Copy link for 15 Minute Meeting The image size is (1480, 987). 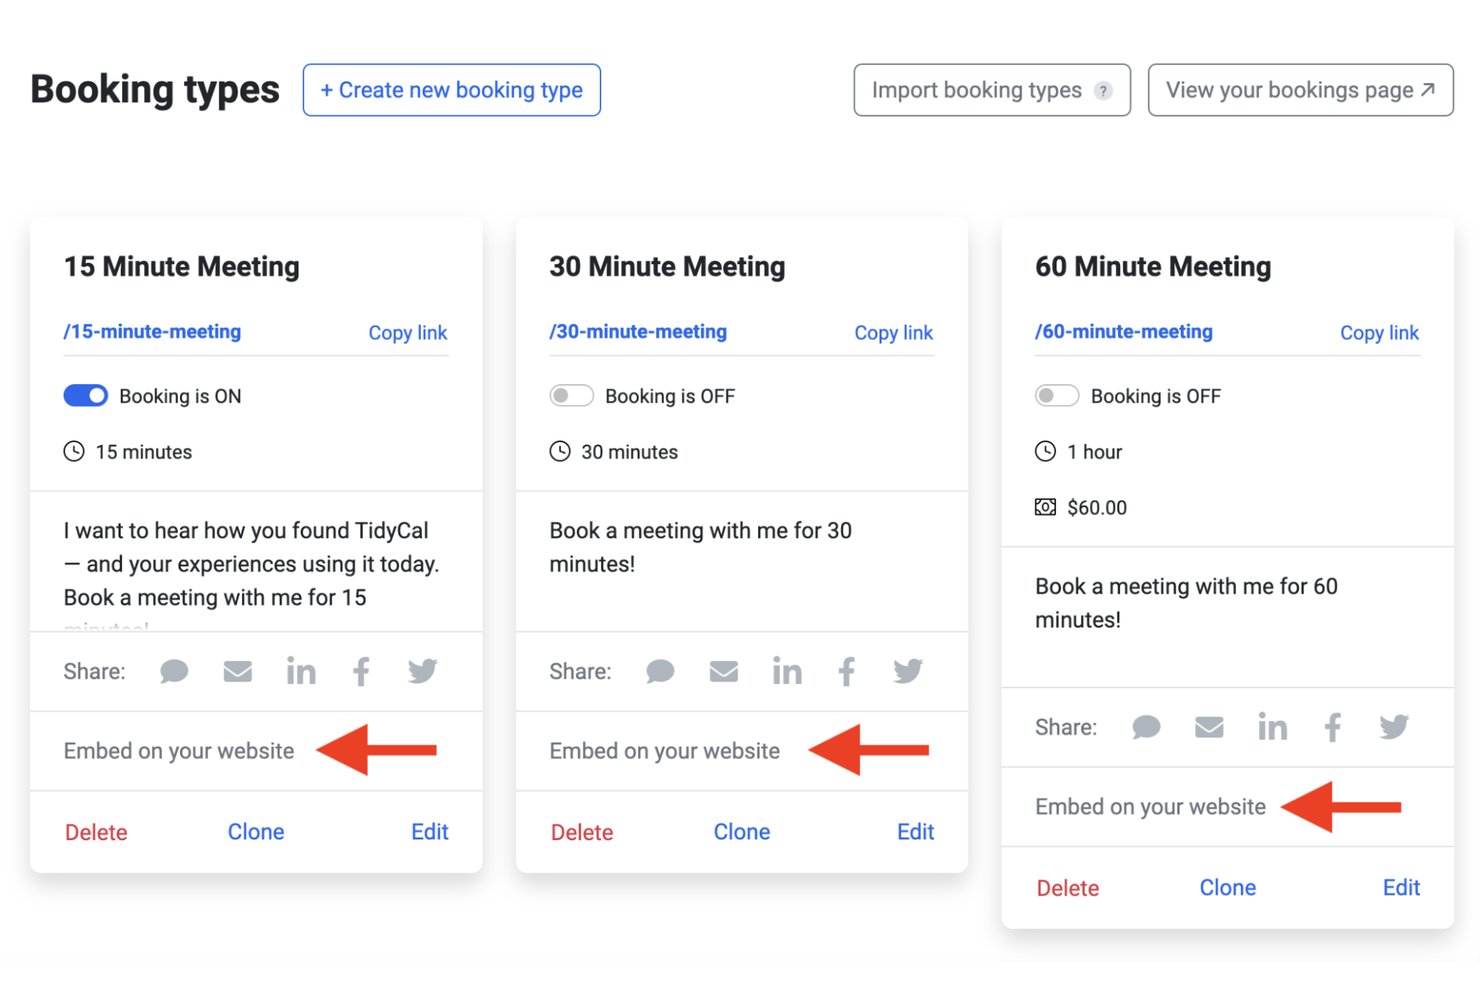click(408, 332)
